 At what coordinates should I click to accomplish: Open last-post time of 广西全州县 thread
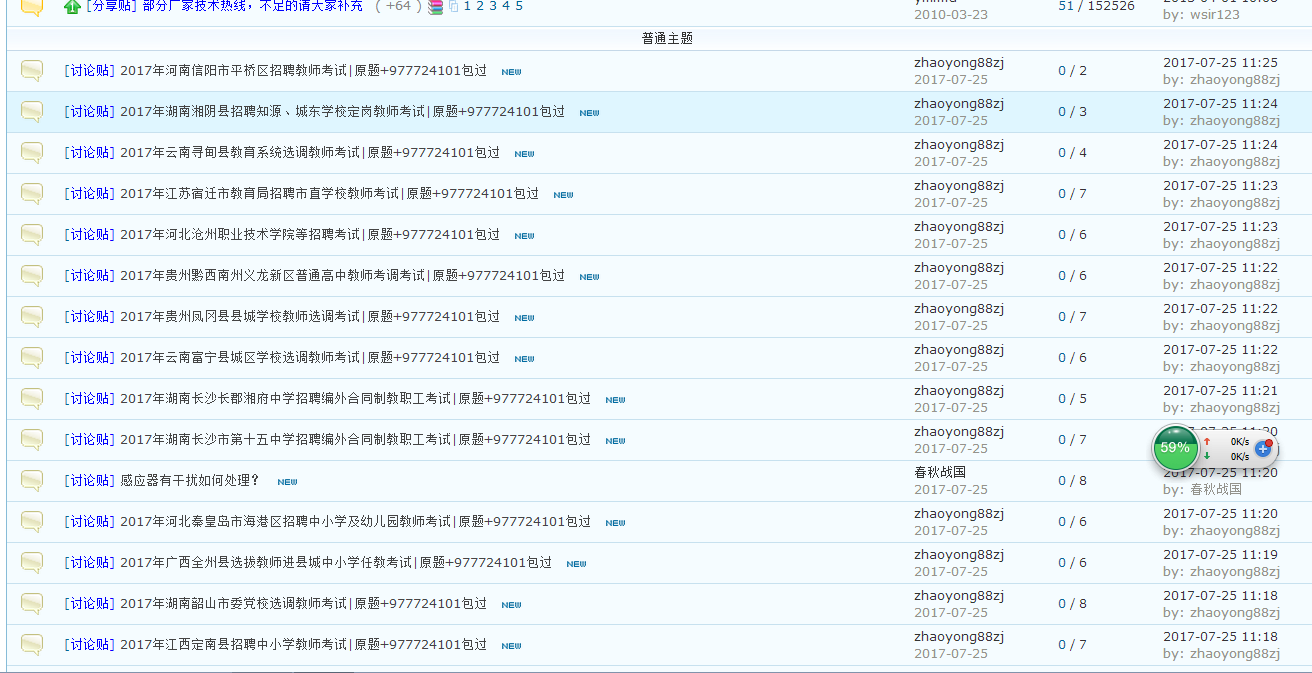pyautogui.click(x=1220, y=554)
